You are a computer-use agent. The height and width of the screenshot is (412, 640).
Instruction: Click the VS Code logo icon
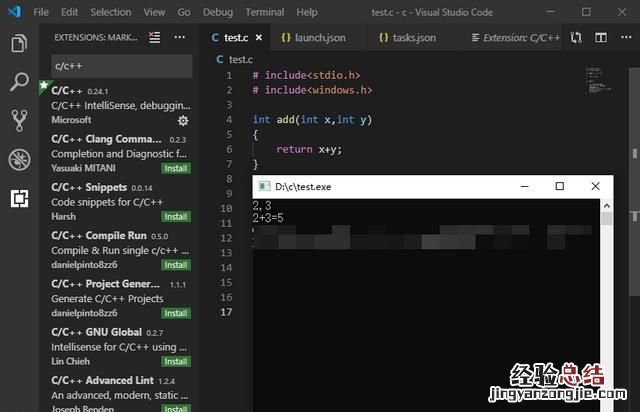14,11
